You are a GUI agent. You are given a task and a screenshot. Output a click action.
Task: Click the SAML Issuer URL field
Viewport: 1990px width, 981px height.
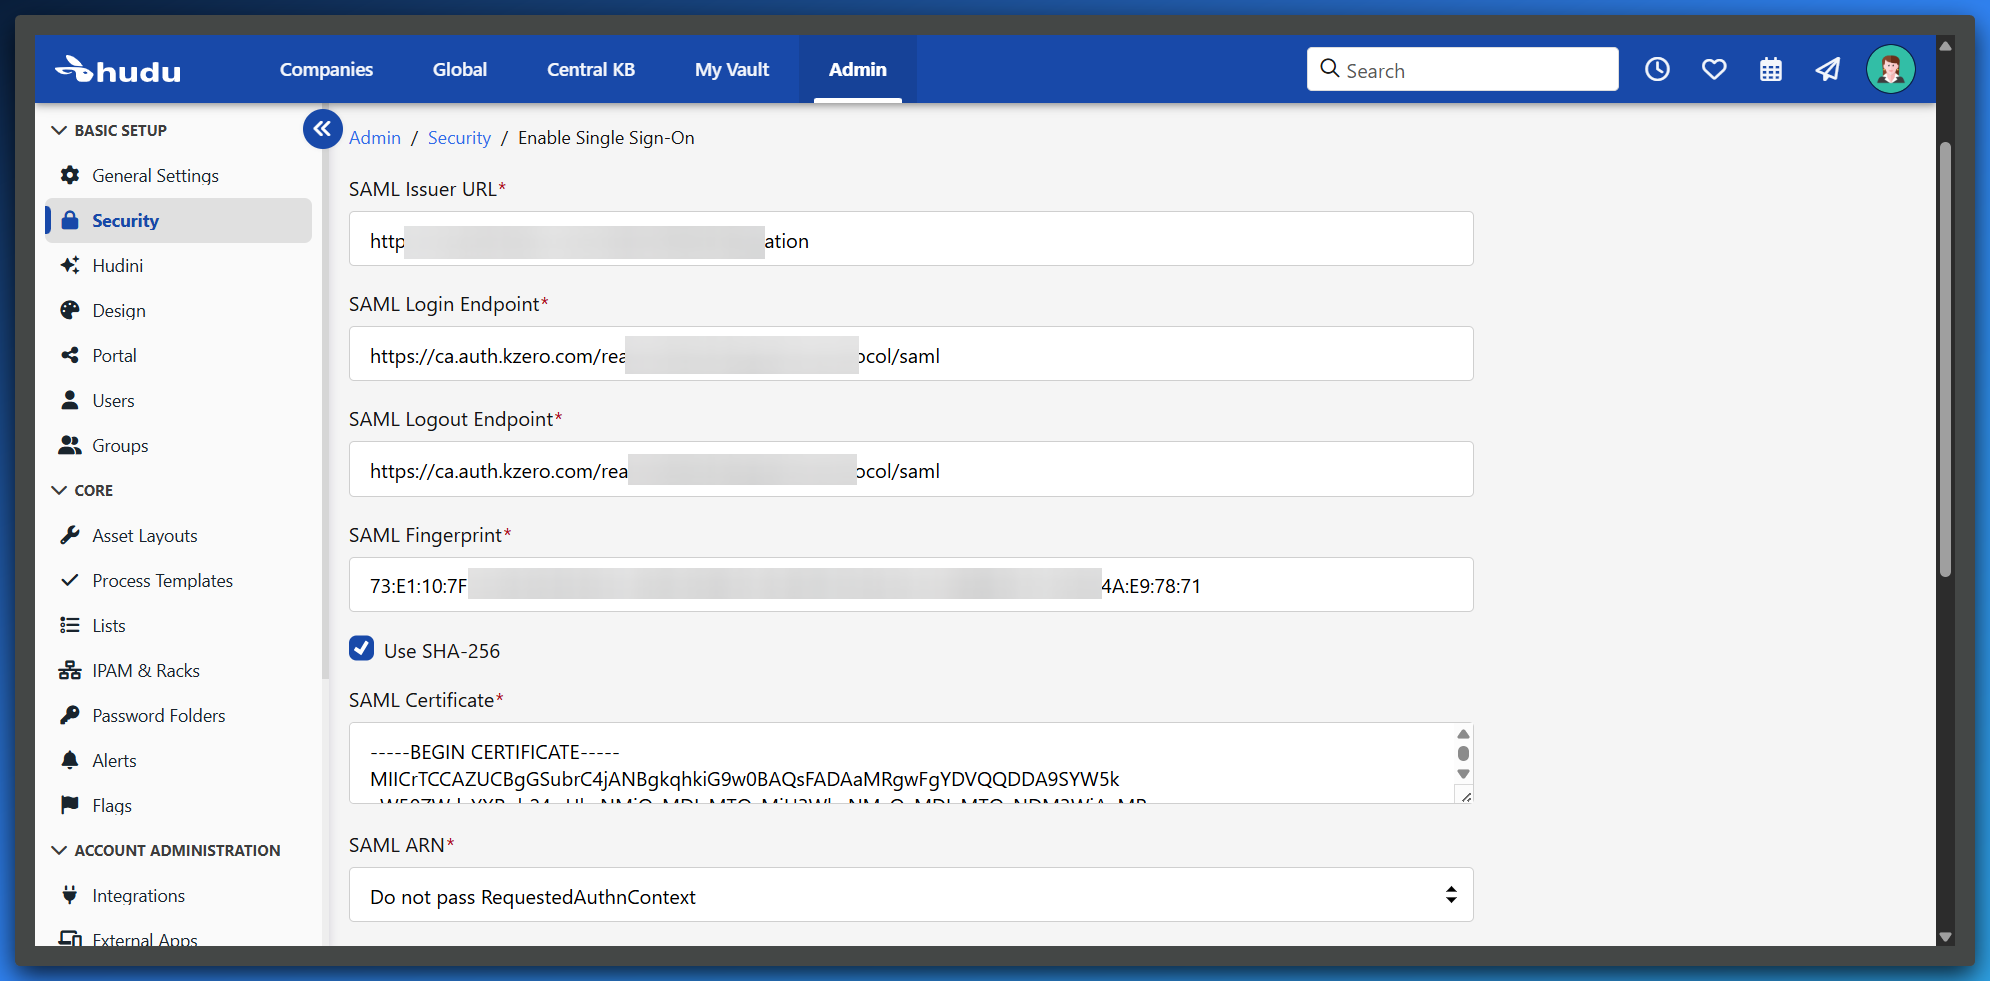pos(911,239)
